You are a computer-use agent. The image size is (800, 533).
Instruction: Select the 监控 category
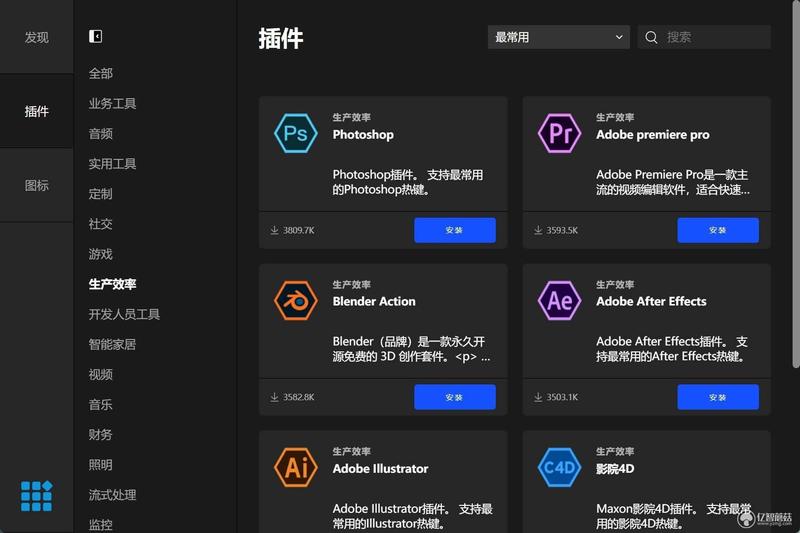coord(101,525)
